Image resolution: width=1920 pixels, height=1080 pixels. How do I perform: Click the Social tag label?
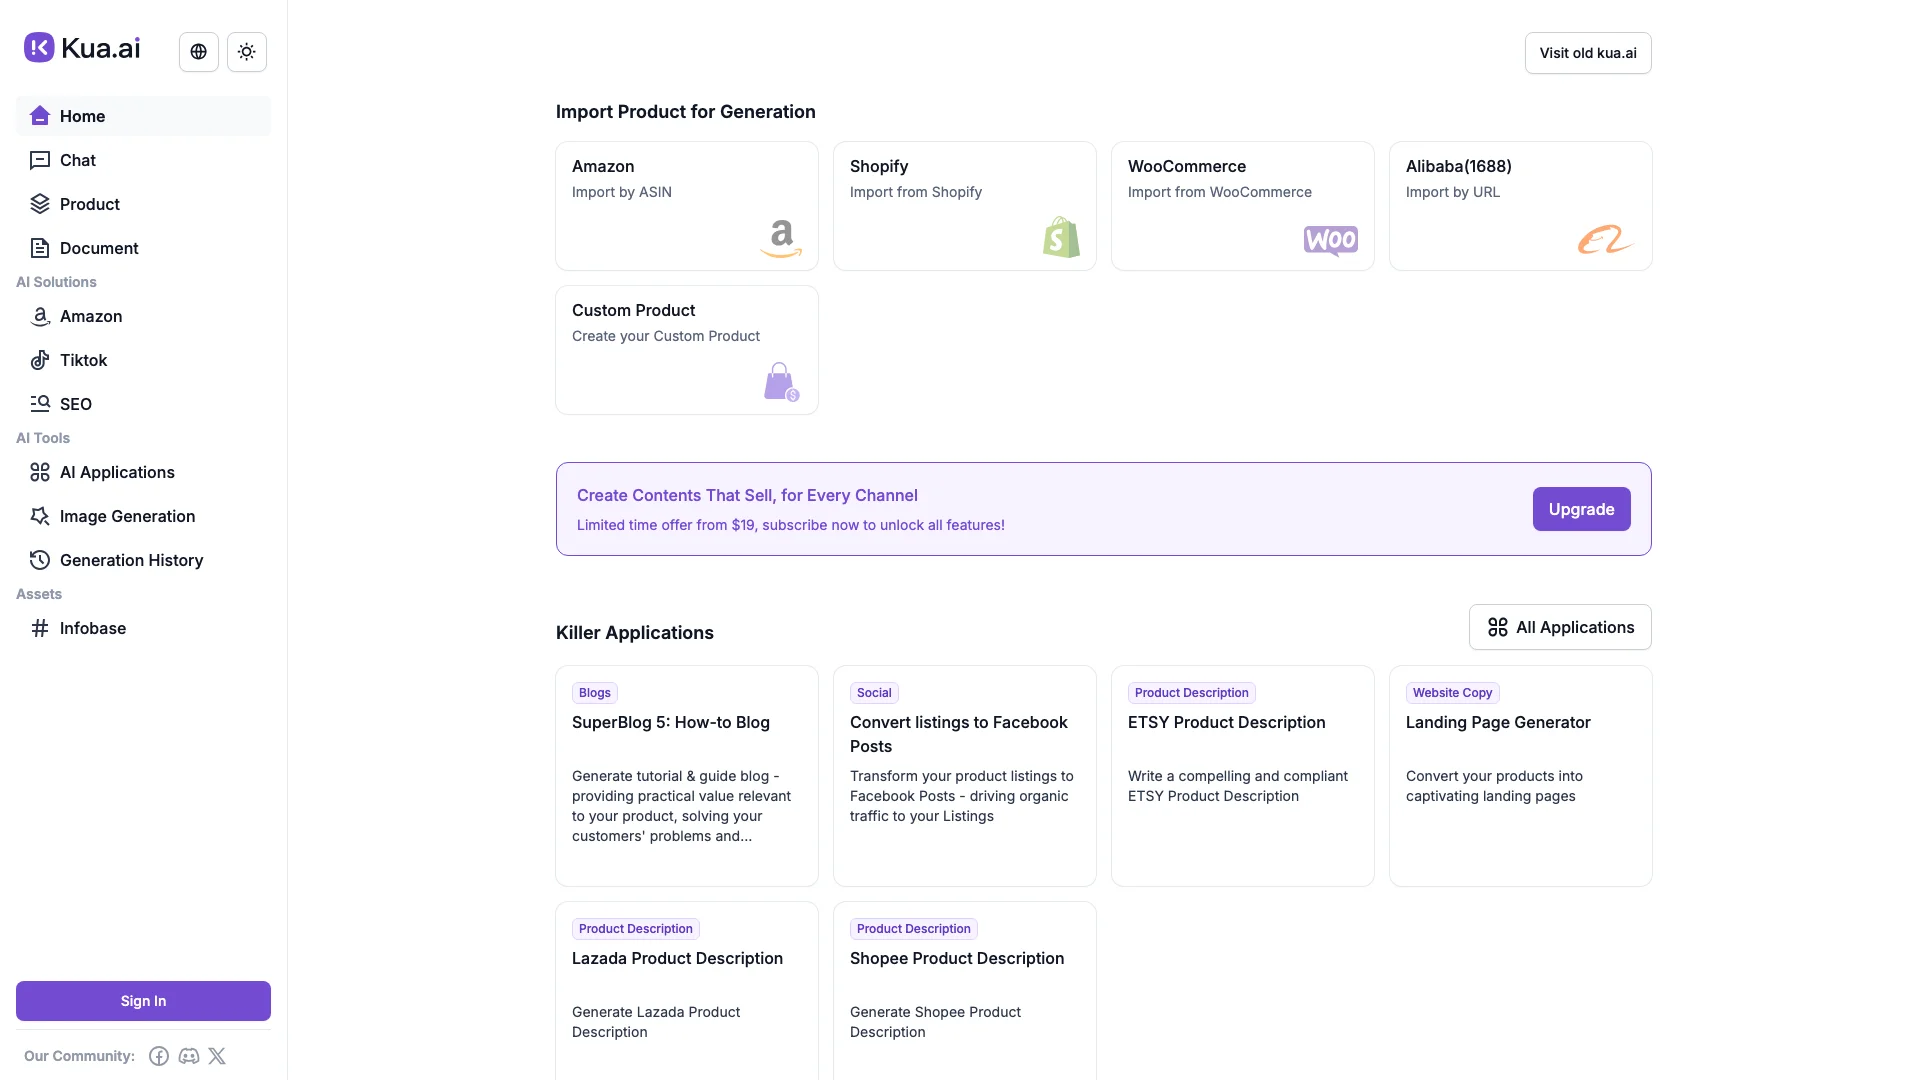[x=874, y=693]
